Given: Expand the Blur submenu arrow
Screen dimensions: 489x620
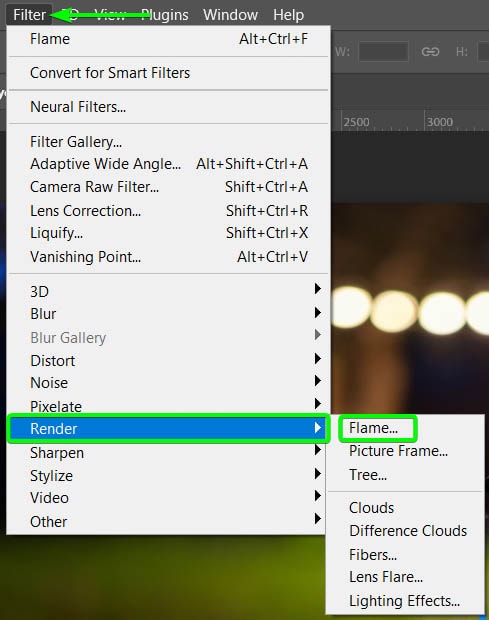Looking at the screenshot, I should tap(318, 313).
